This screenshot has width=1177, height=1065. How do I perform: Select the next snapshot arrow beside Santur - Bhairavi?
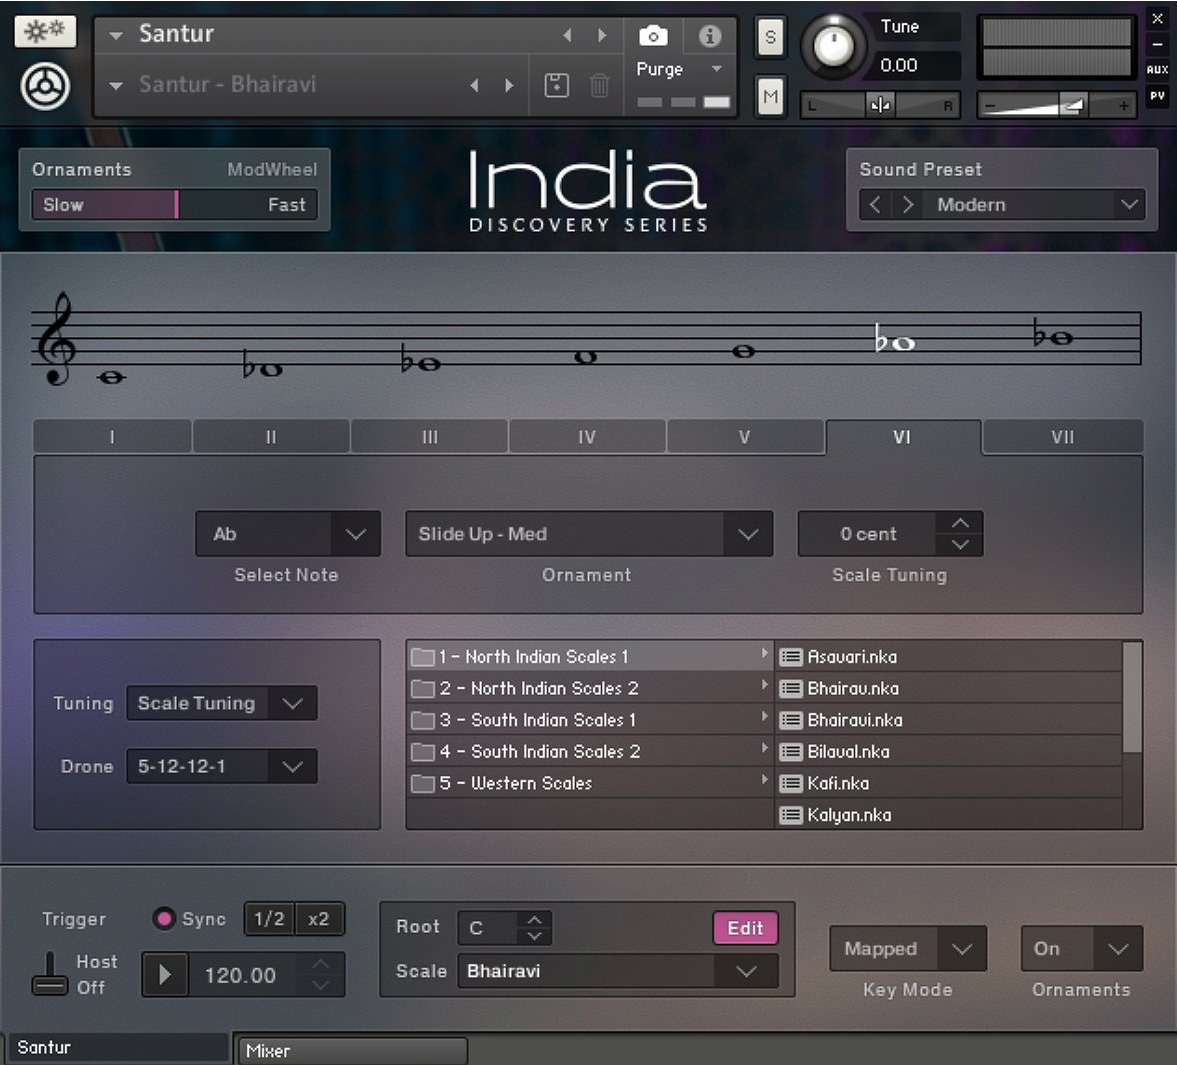509,85
